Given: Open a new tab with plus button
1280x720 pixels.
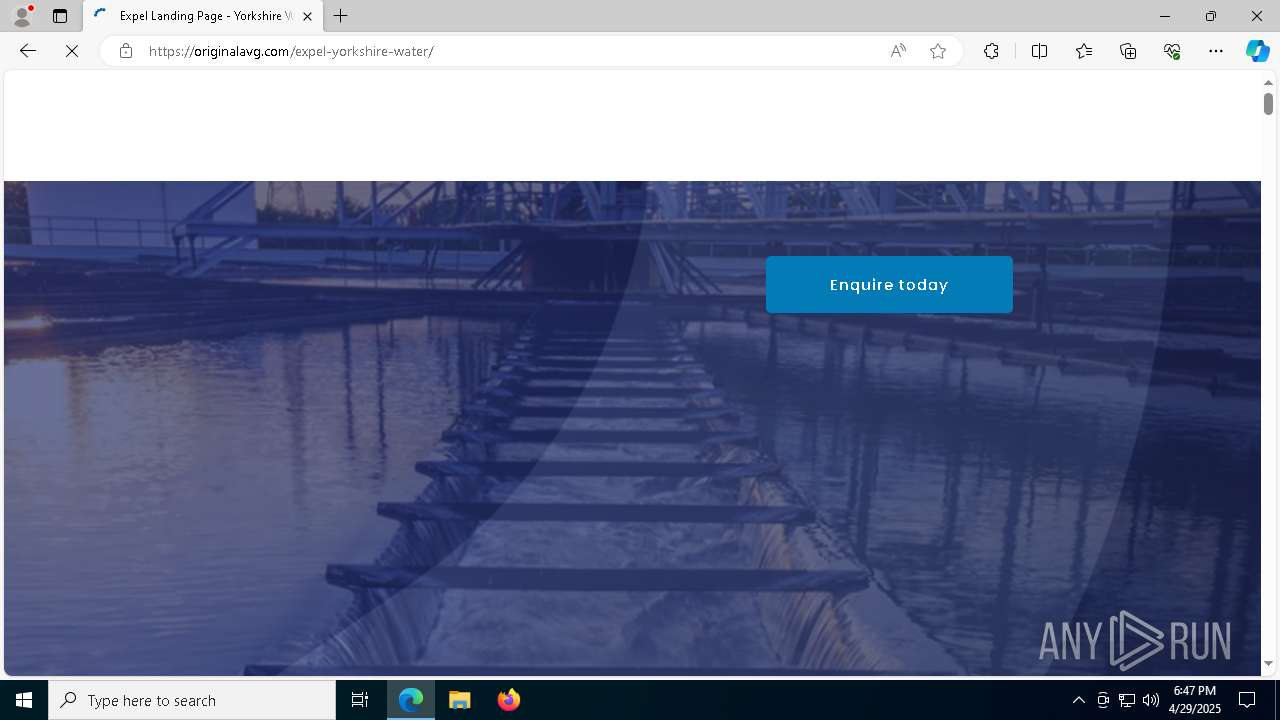Looking at the screenshot, I should click(341, 16).
